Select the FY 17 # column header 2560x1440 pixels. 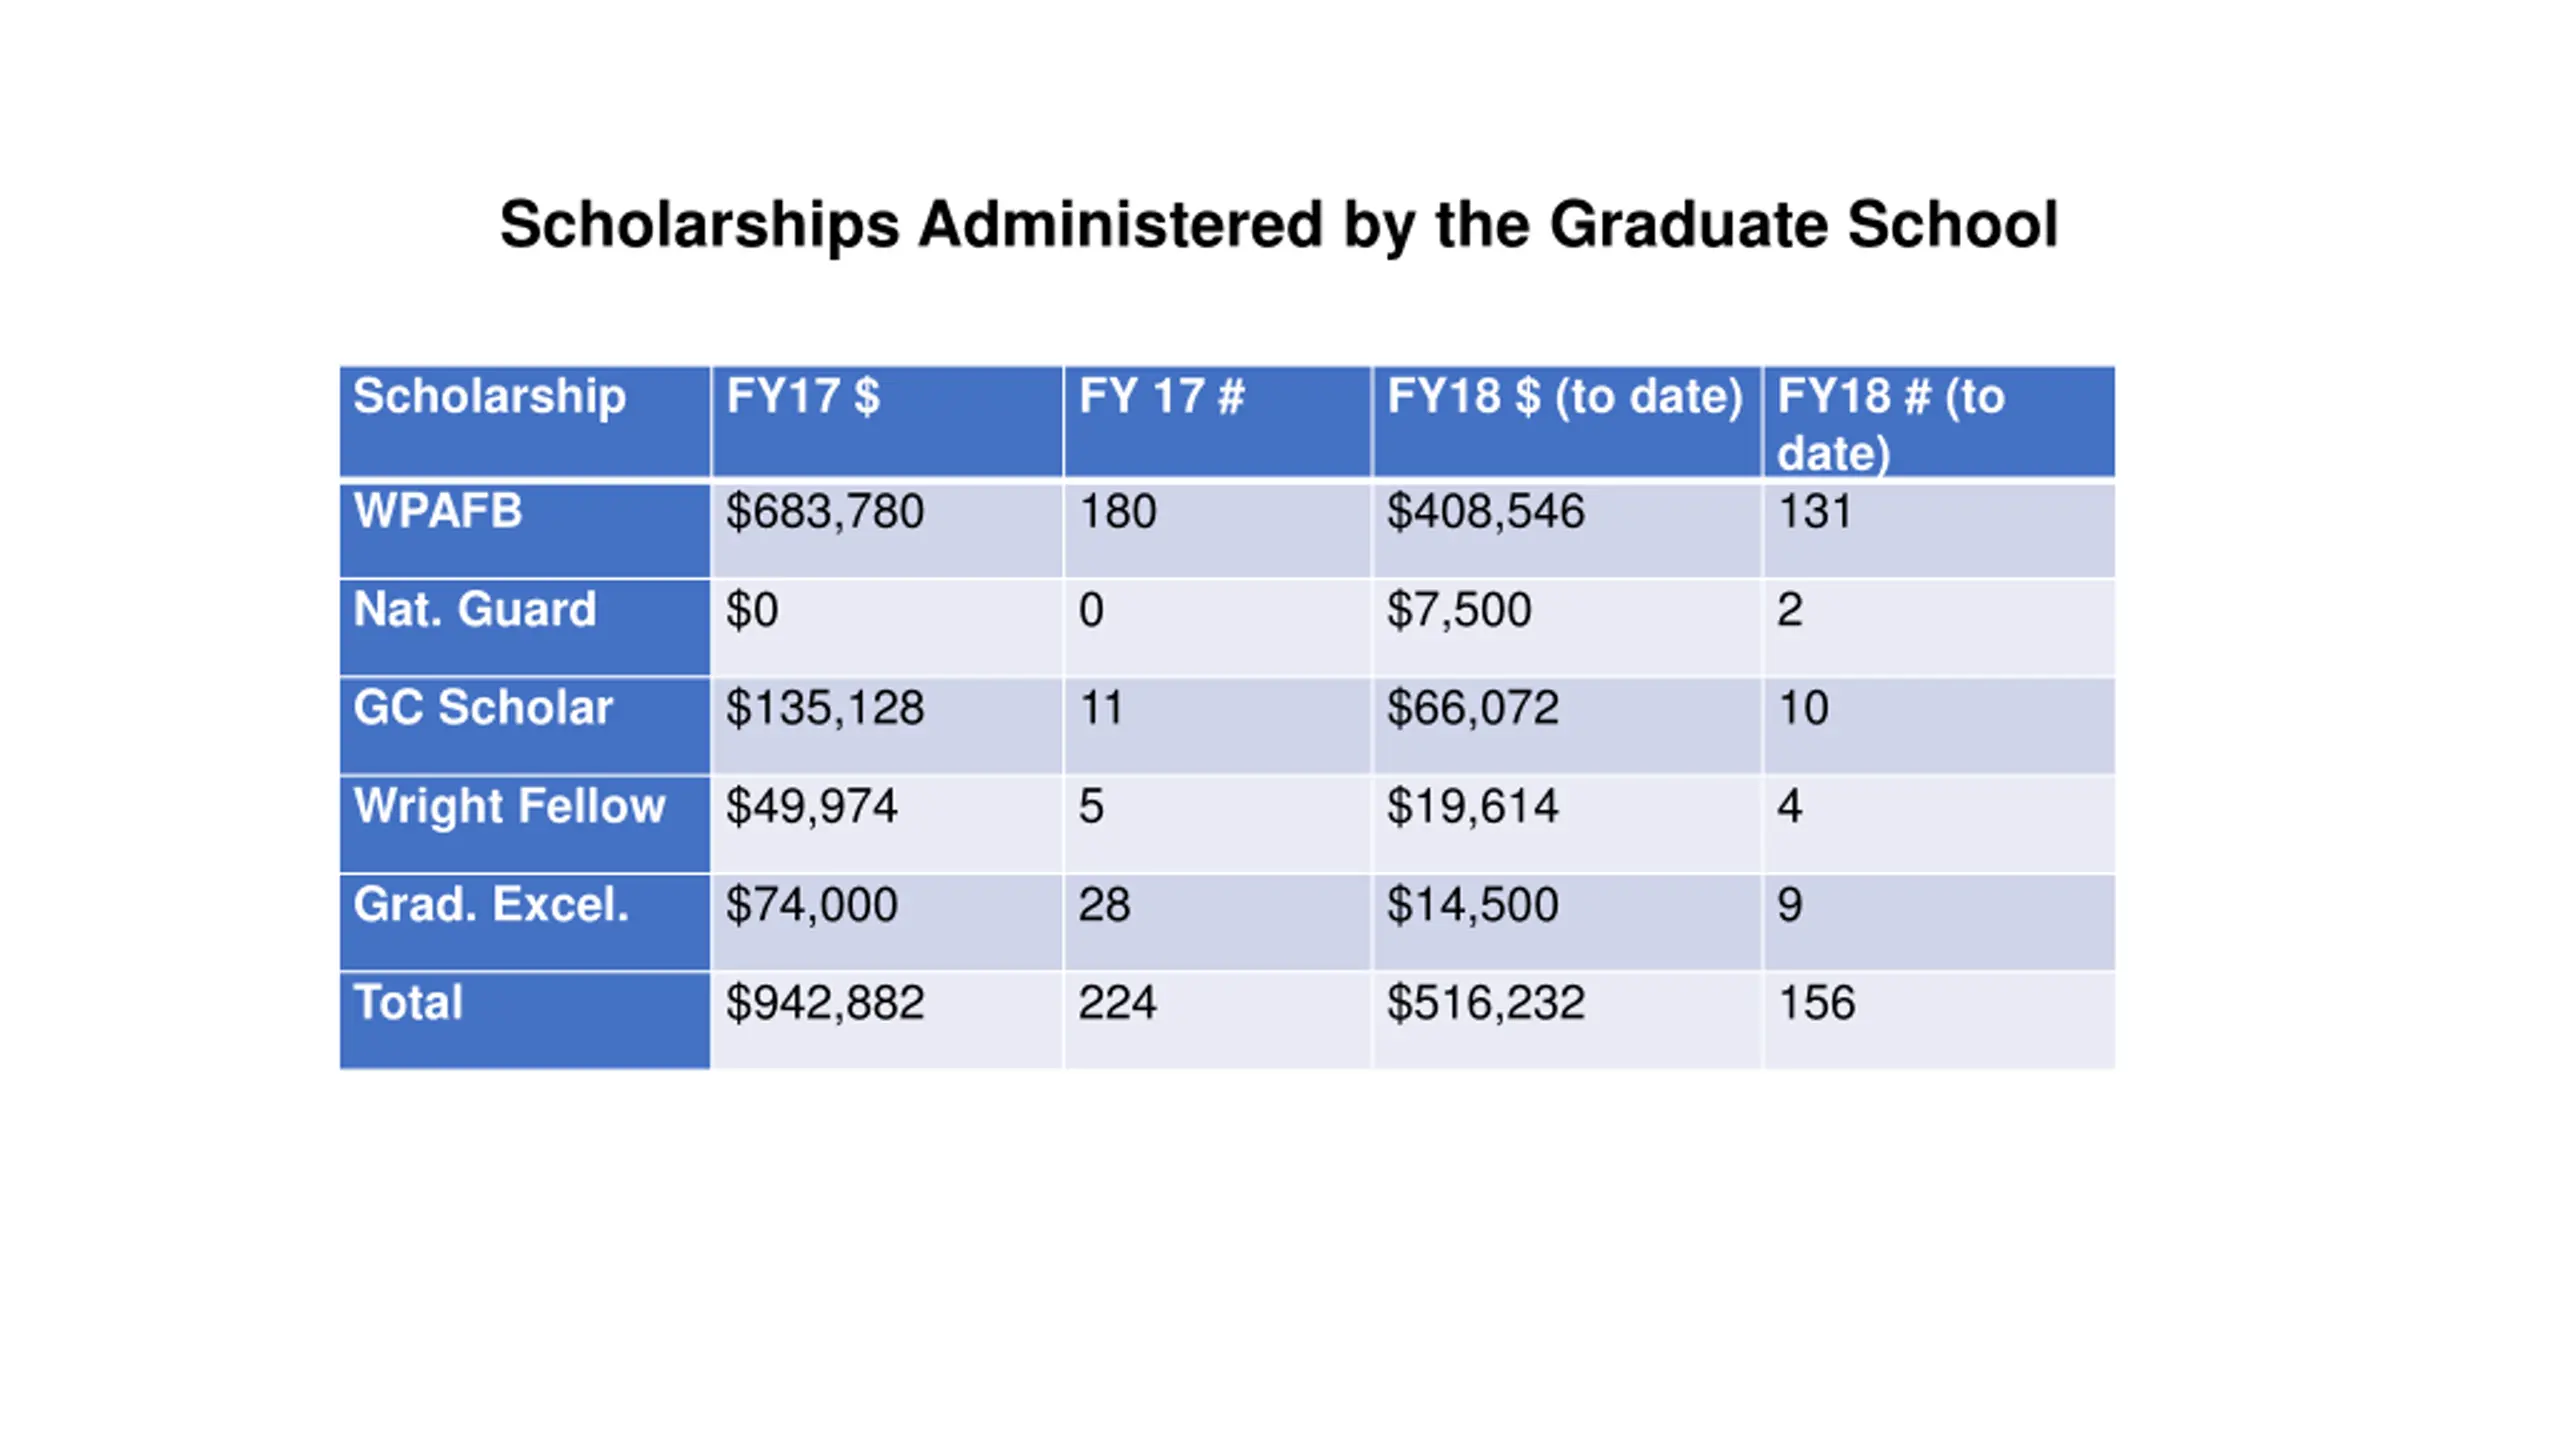click(x=1217, y=422)
